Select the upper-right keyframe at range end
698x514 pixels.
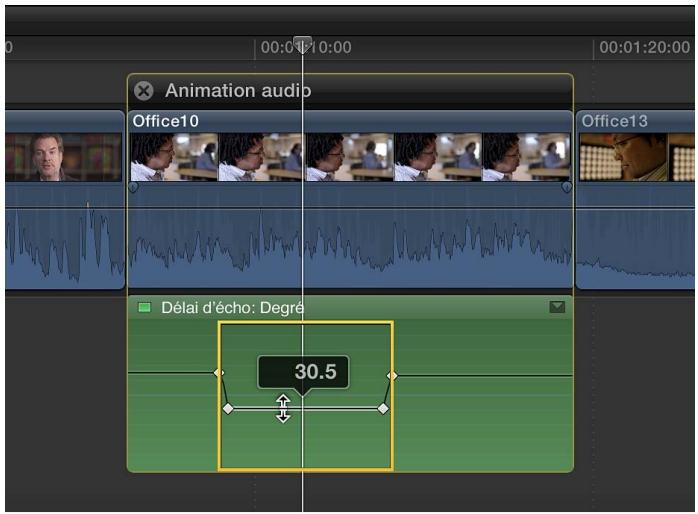[392, 376]
